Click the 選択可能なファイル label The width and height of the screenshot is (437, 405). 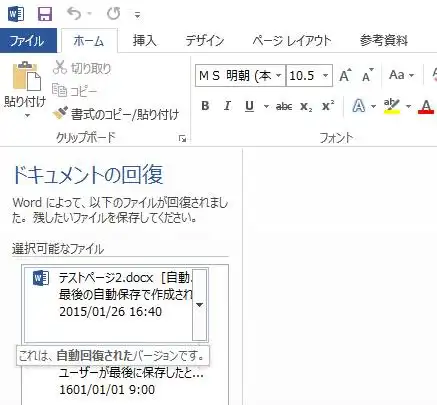tap(58, 249)
